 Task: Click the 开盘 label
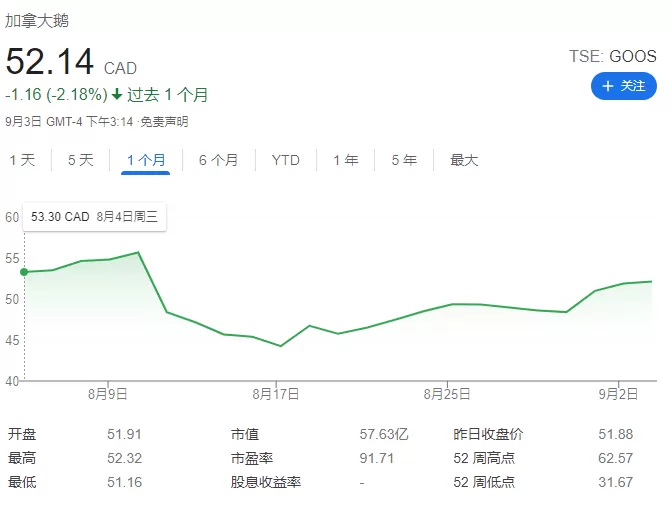(22, 434)
